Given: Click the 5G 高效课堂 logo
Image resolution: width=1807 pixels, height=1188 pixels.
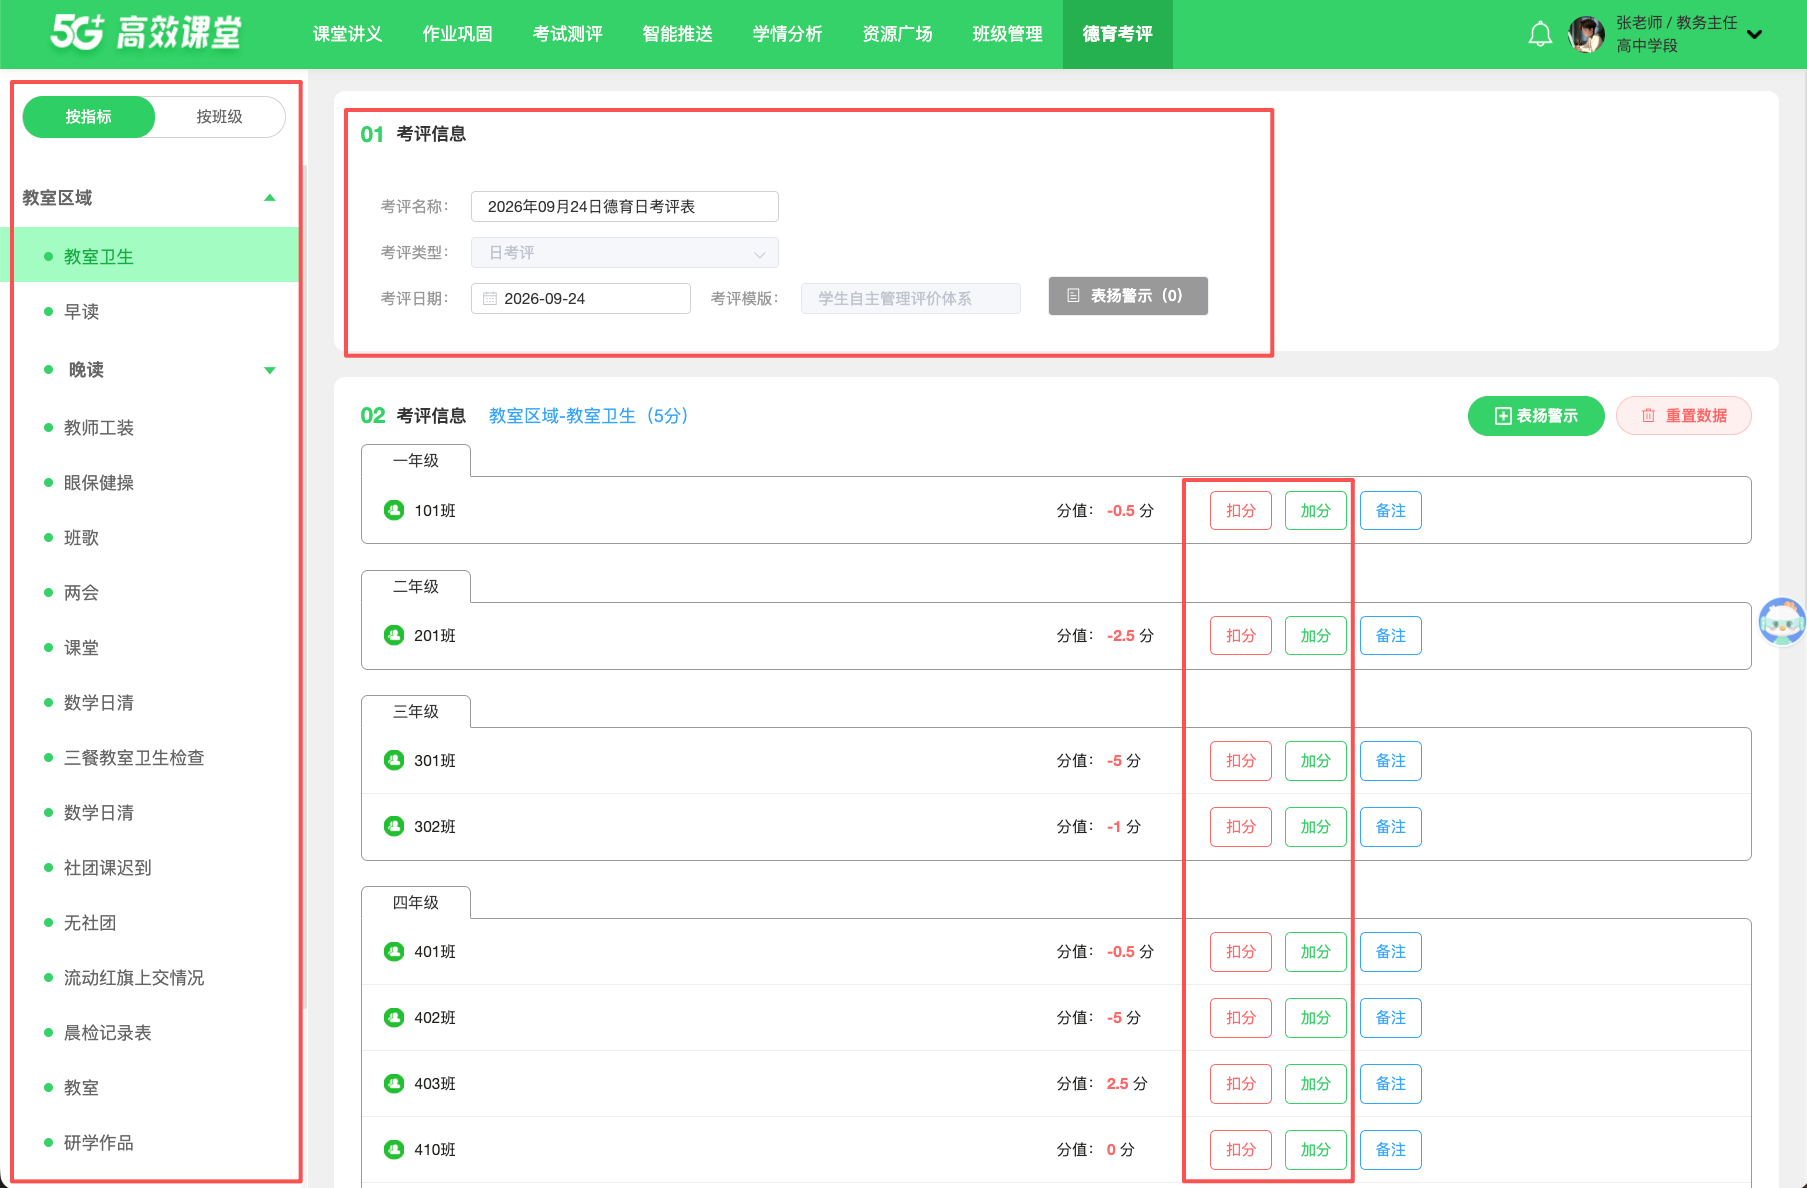Looking at the screenshot, I should [x=146, y=33].
